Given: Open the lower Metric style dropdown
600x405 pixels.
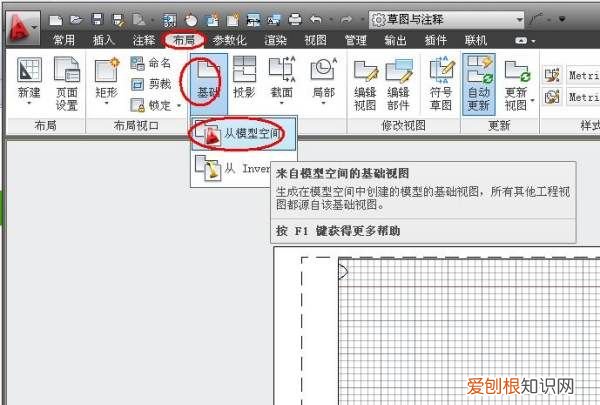Looking at the screenshot, I should (x=583, y=97).
